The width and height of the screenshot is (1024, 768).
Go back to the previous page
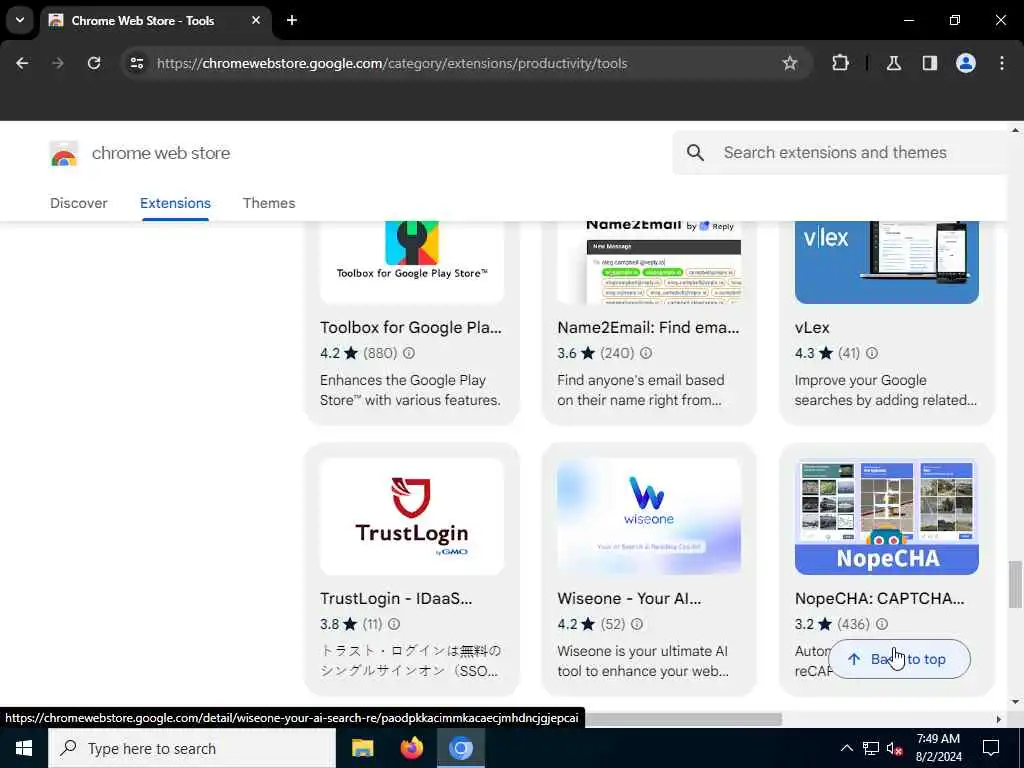click(x=22, y=63)
